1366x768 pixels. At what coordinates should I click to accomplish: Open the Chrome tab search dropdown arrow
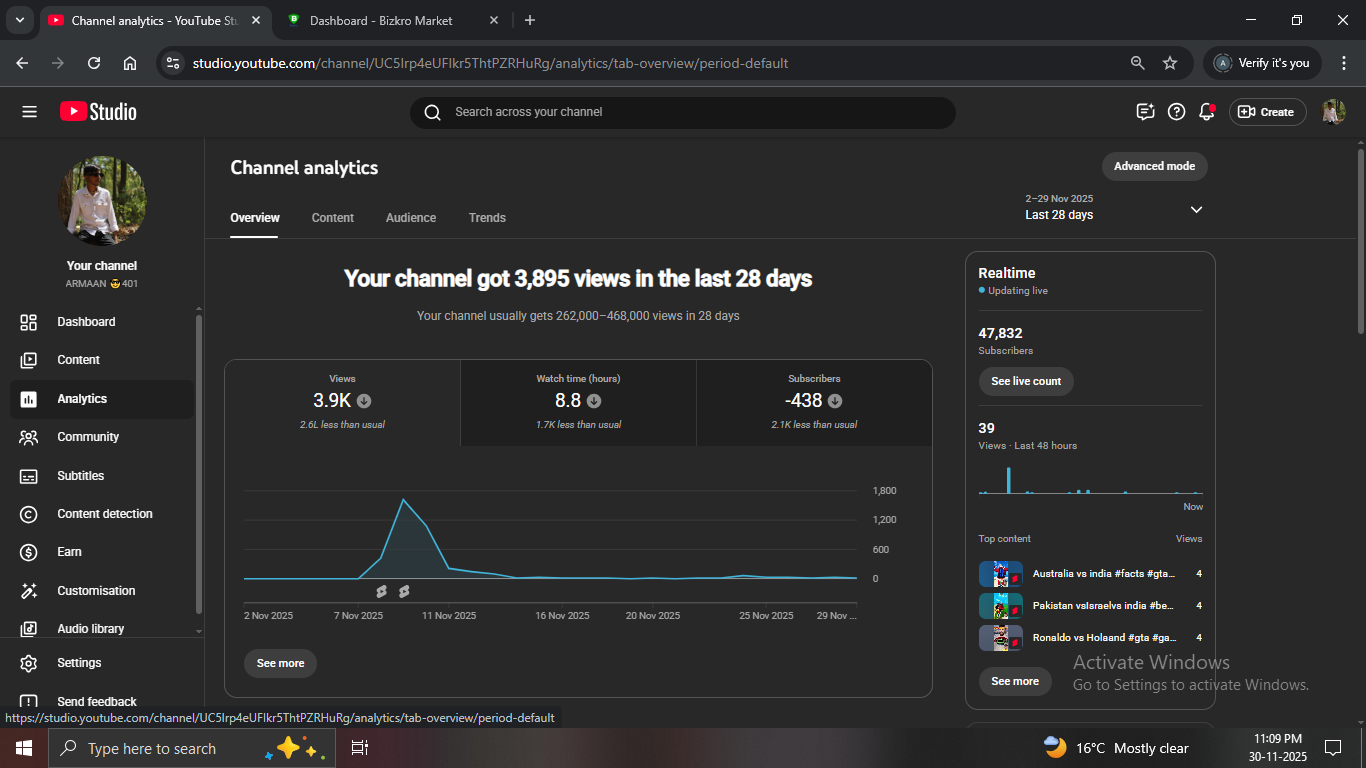click(x=19, y=20)
